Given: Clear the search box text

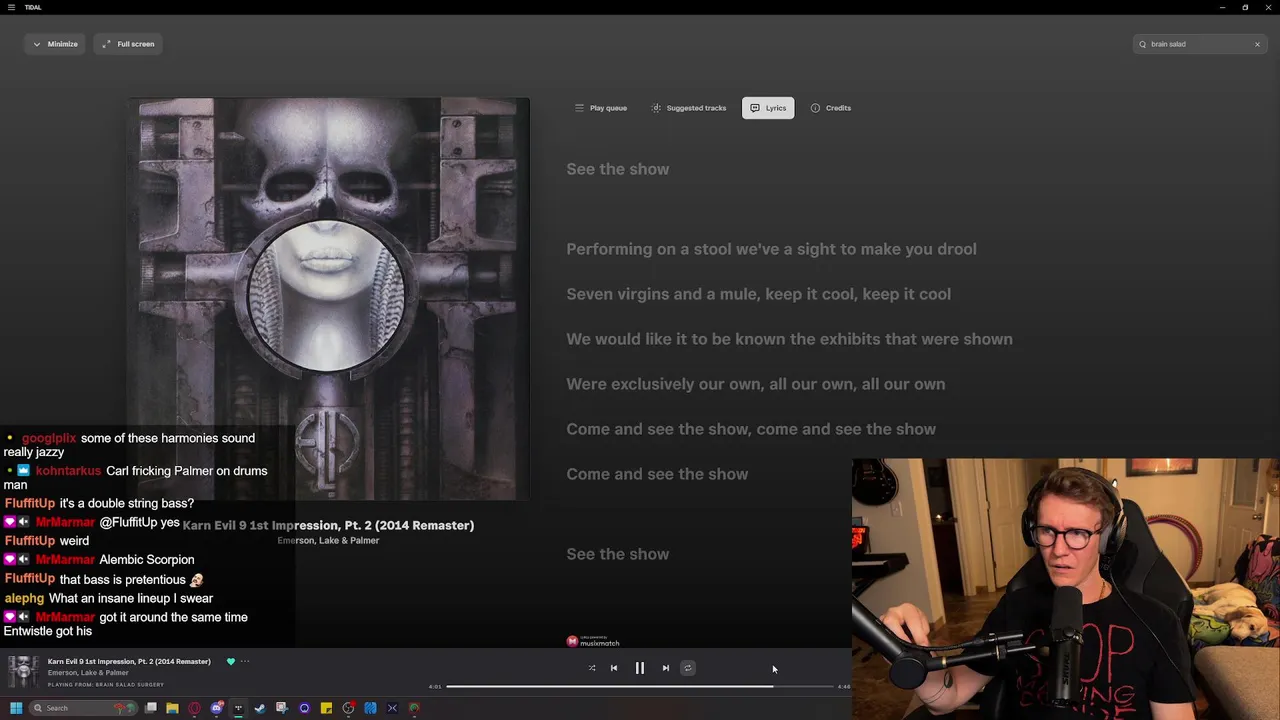Looking at the screenshot, I should [1257, 44].
